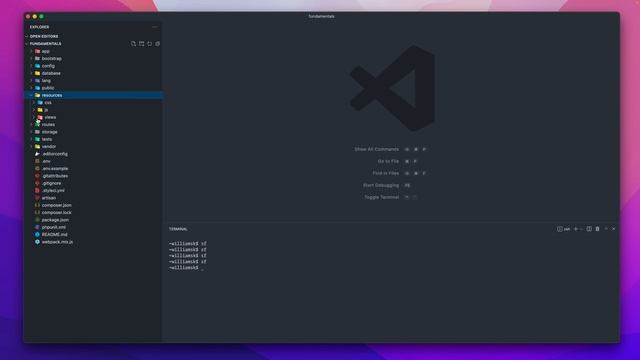Collapse all folders in Explorer
640x360 pixels.
click(x=158, y=44)
